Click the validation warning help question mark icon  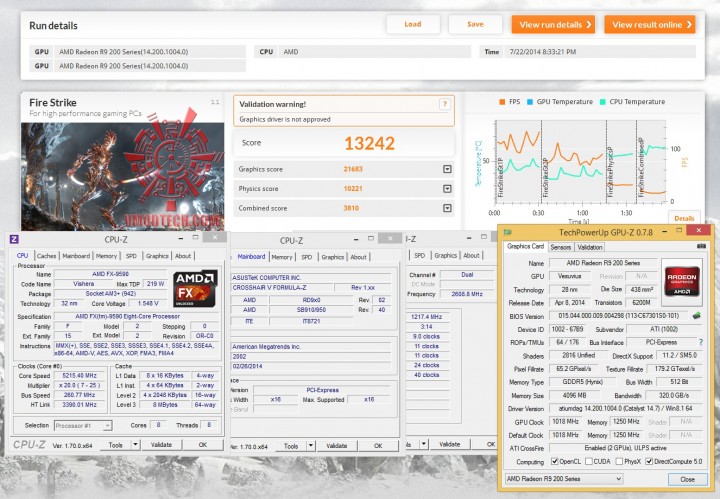pos(444,104)
